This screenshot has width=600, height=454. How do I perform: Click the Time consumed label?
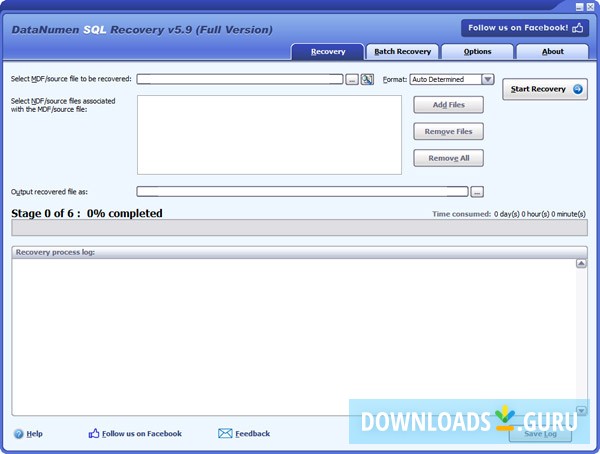pos(461,214)
